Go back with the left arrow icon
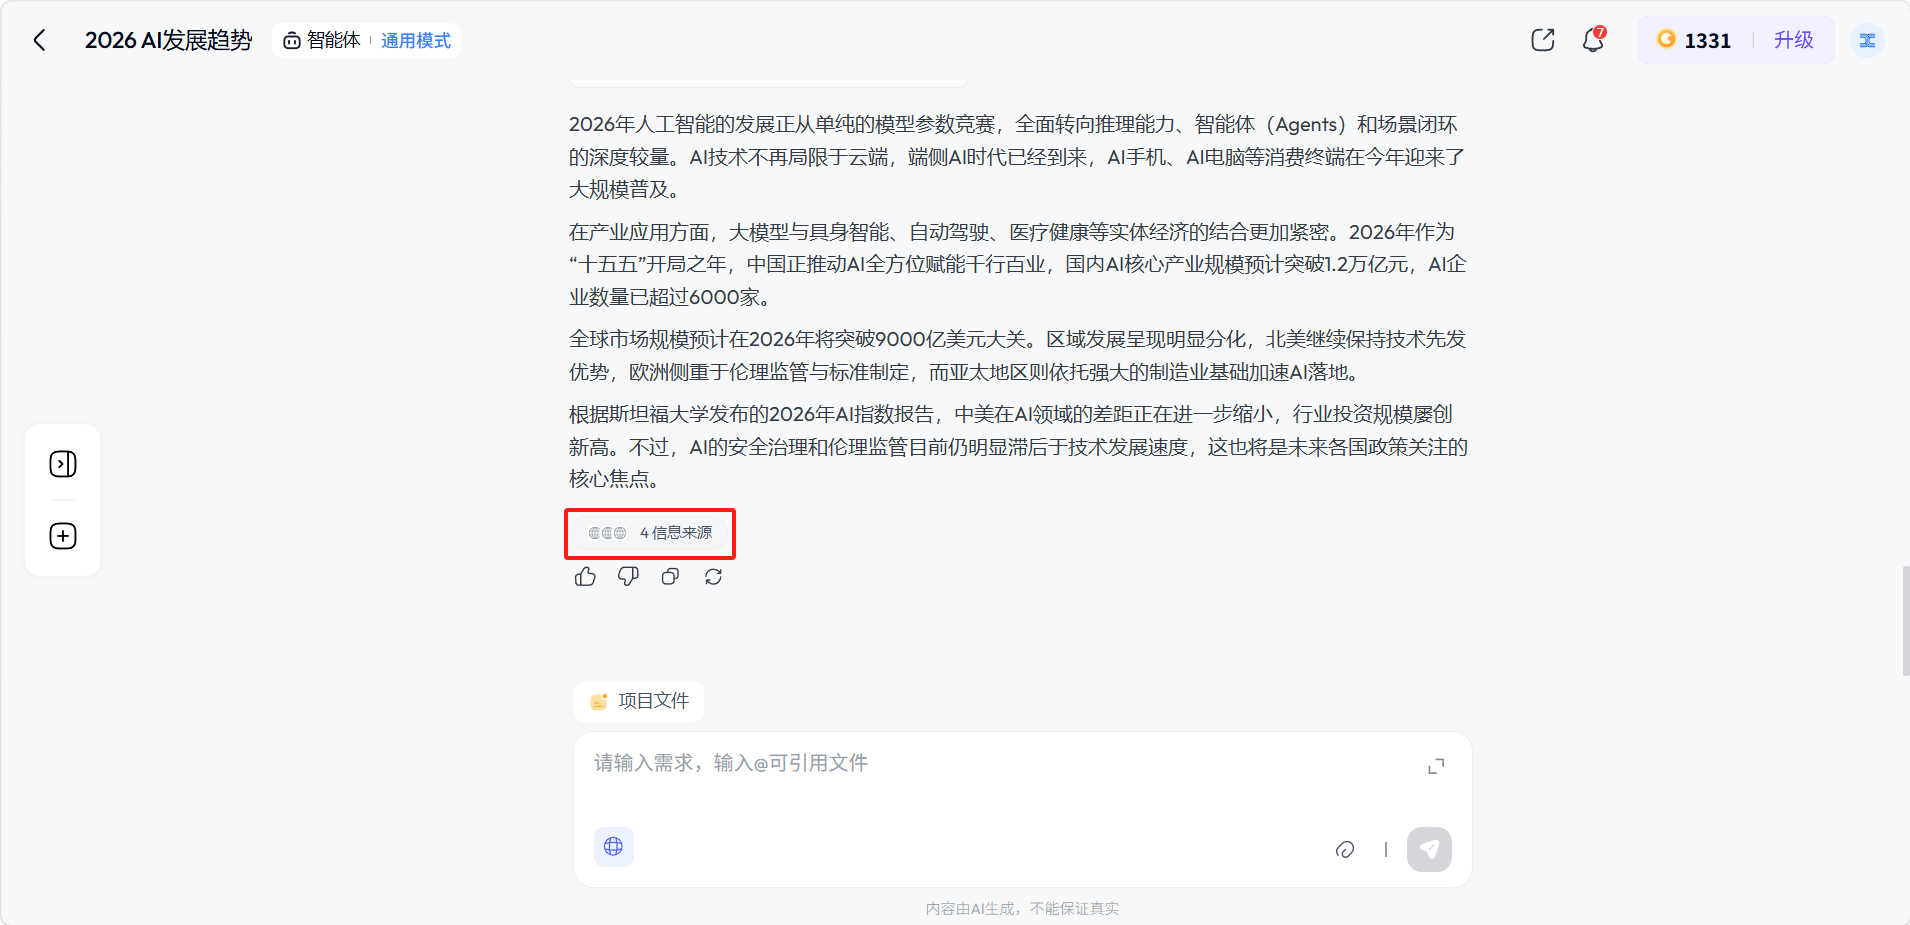Screen dimensions: 1910x925 [x=40, y=40]
